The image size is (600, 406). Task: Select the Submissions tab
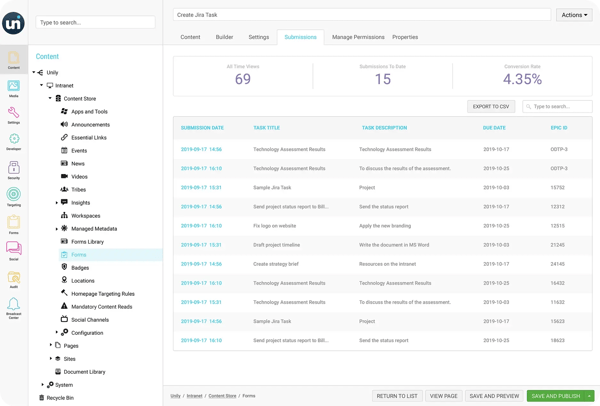[x=300, y=37]
